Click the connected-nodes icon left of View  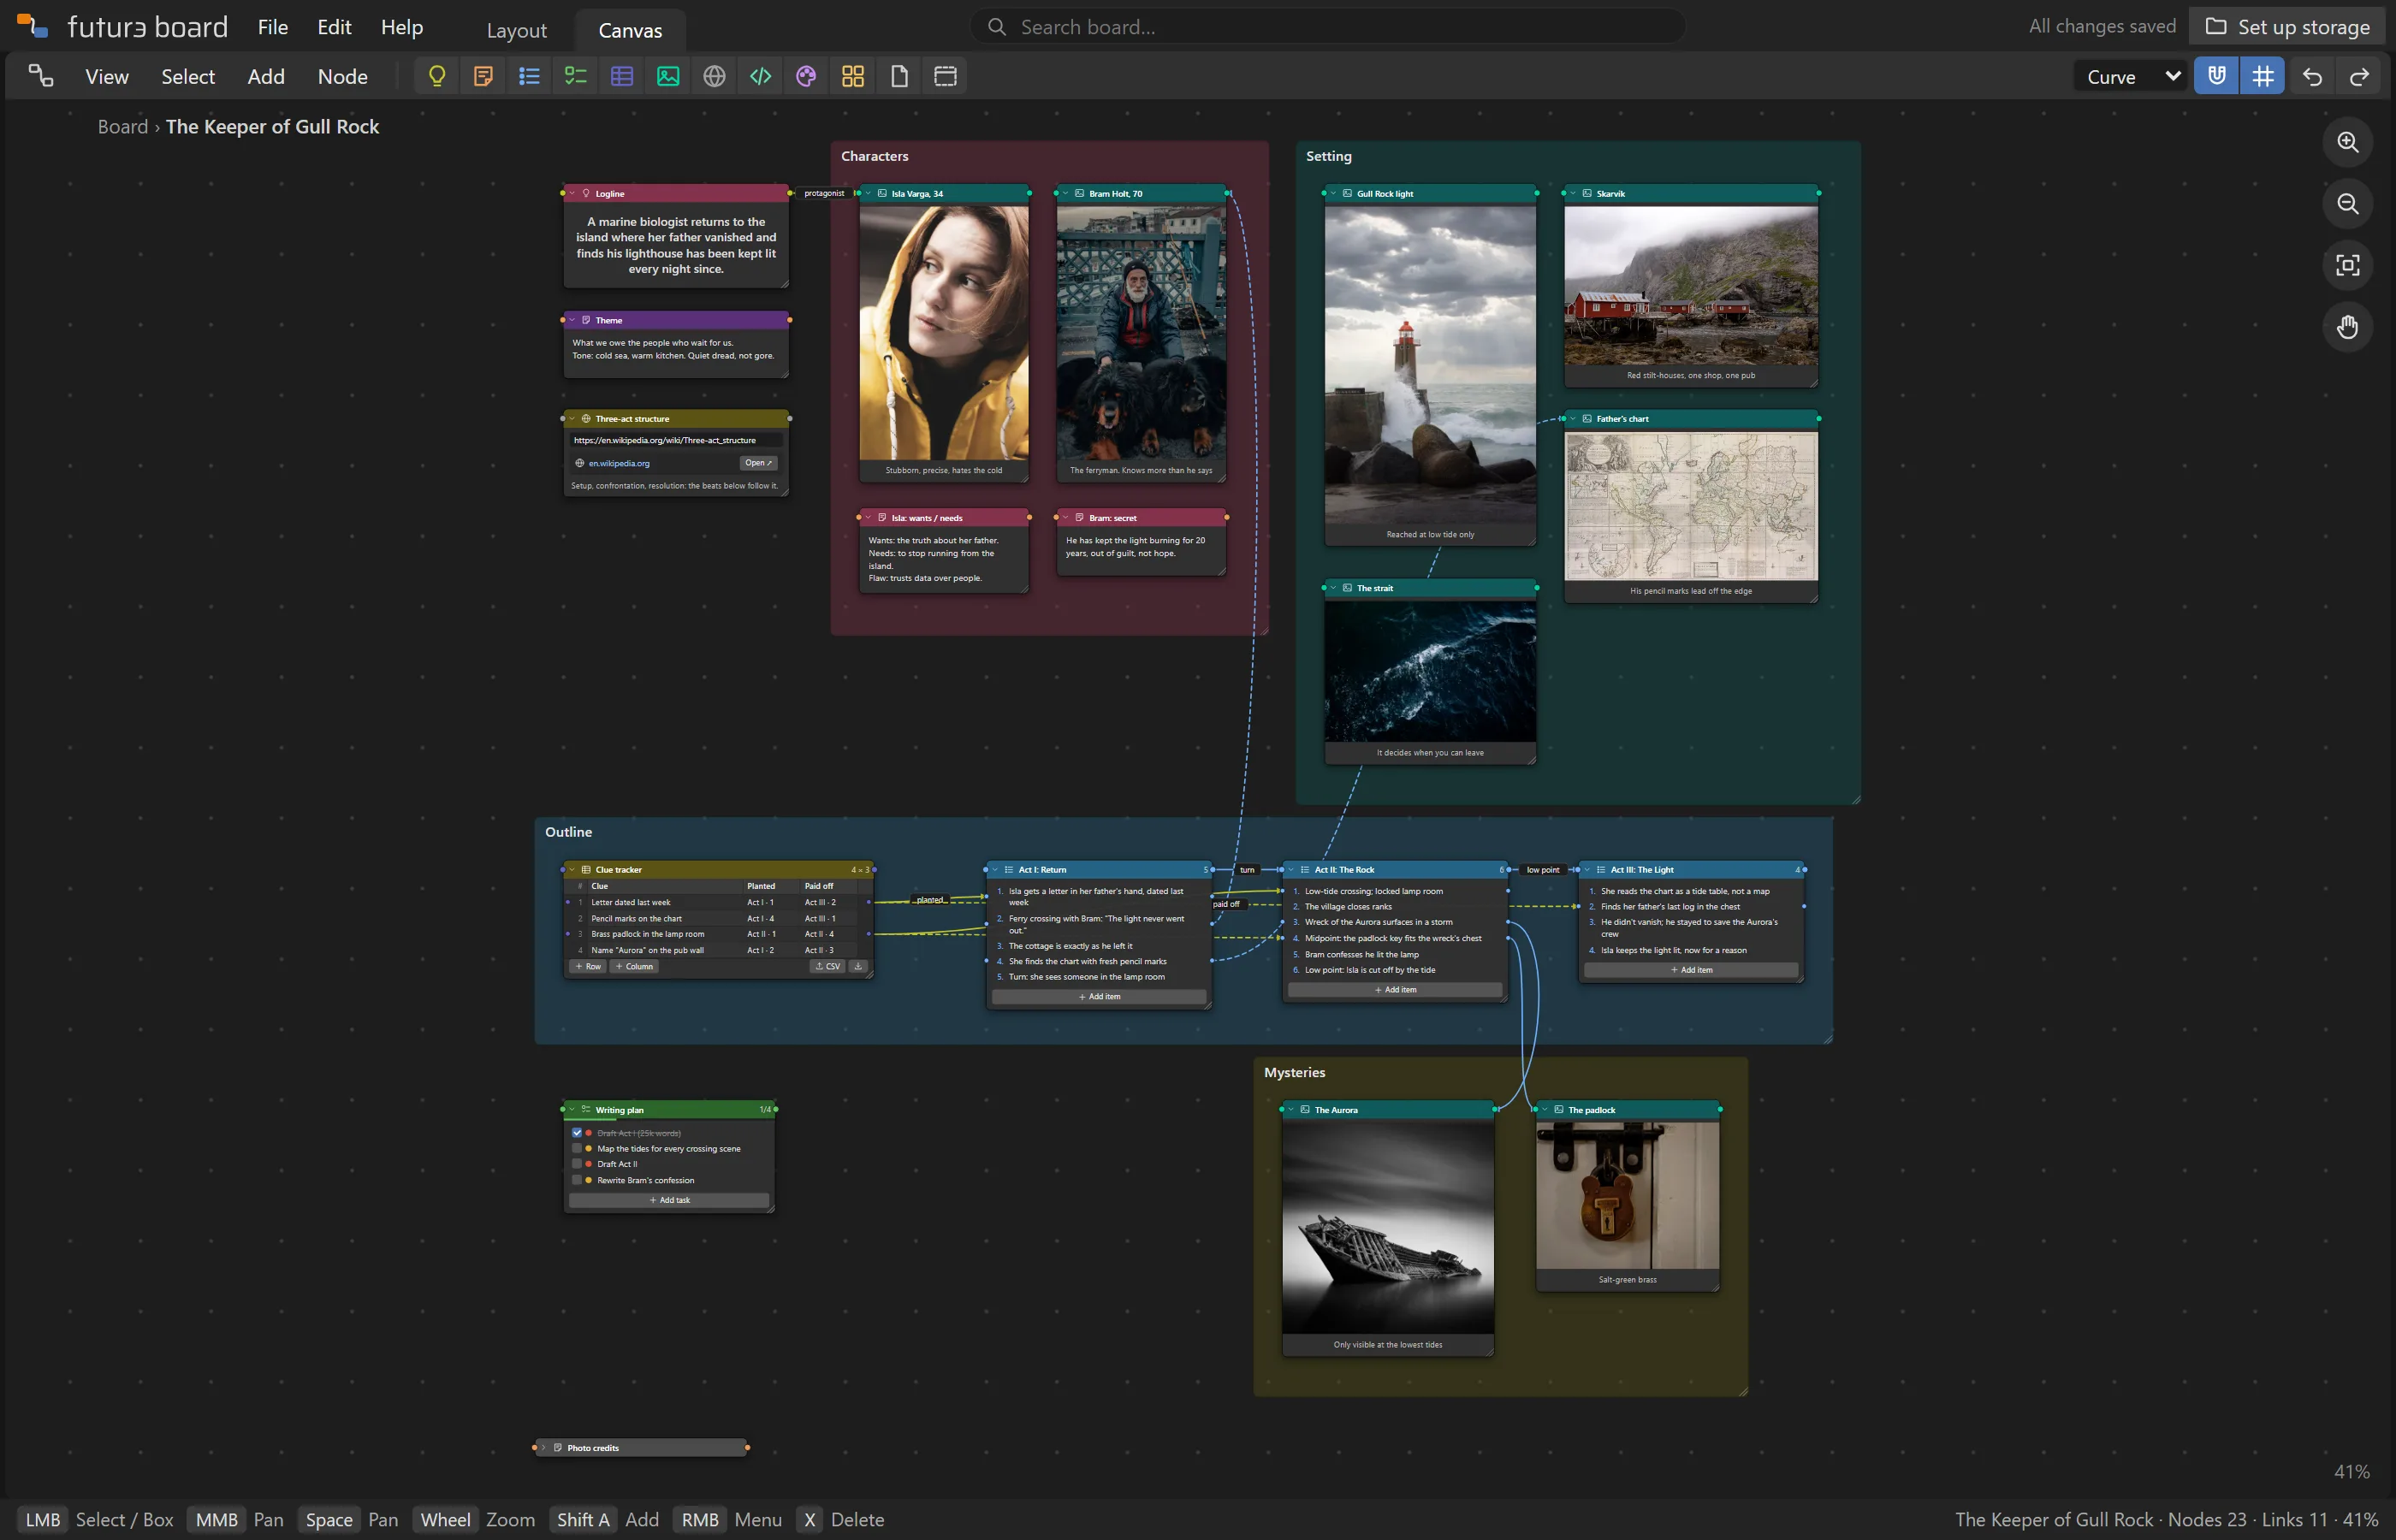click(x=41, y=76)
